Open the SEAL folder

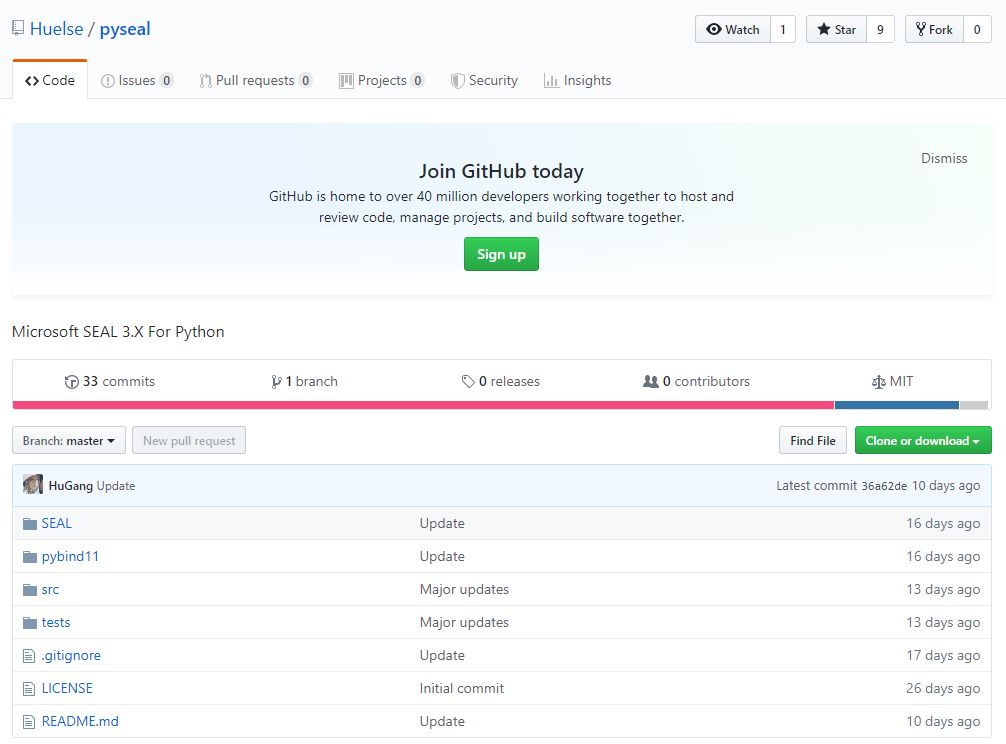56,523
